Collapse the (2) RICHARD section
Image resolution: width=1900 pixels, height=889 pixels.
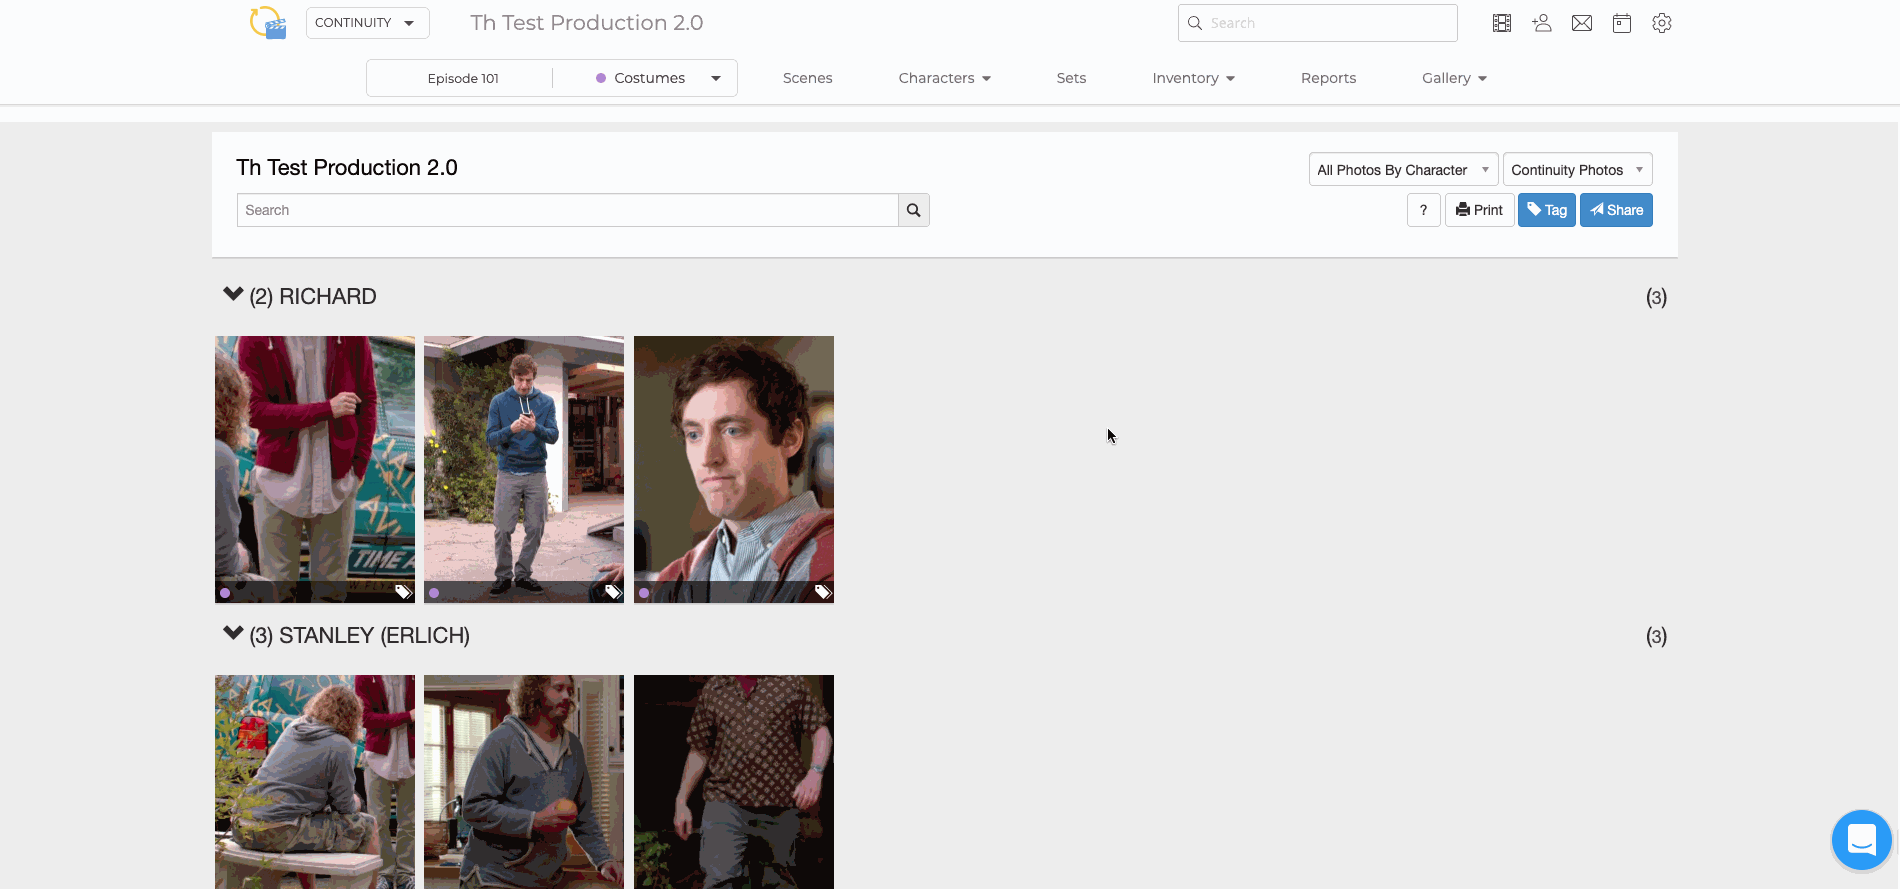point(233,294)
